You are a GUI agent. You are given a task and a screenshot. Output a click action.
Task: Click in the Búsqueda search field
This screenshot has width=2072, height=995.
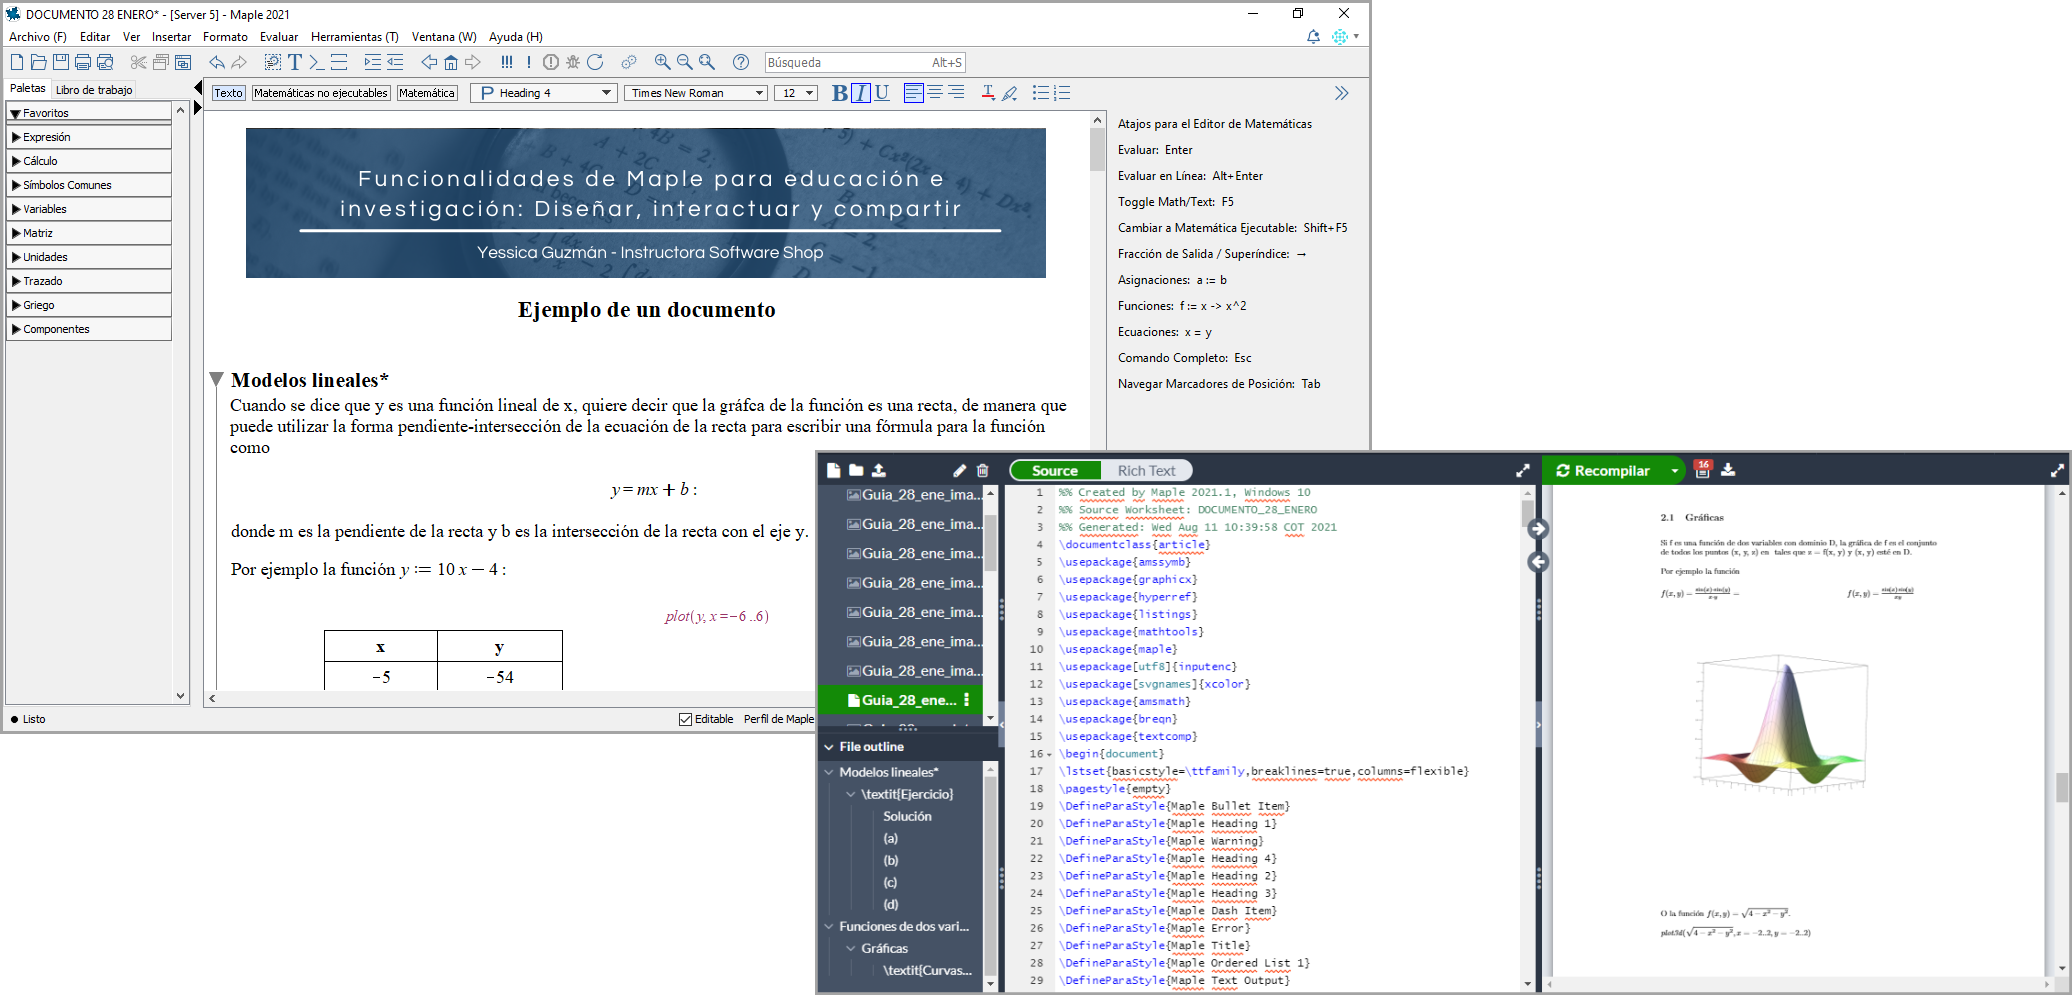[865, 62]
